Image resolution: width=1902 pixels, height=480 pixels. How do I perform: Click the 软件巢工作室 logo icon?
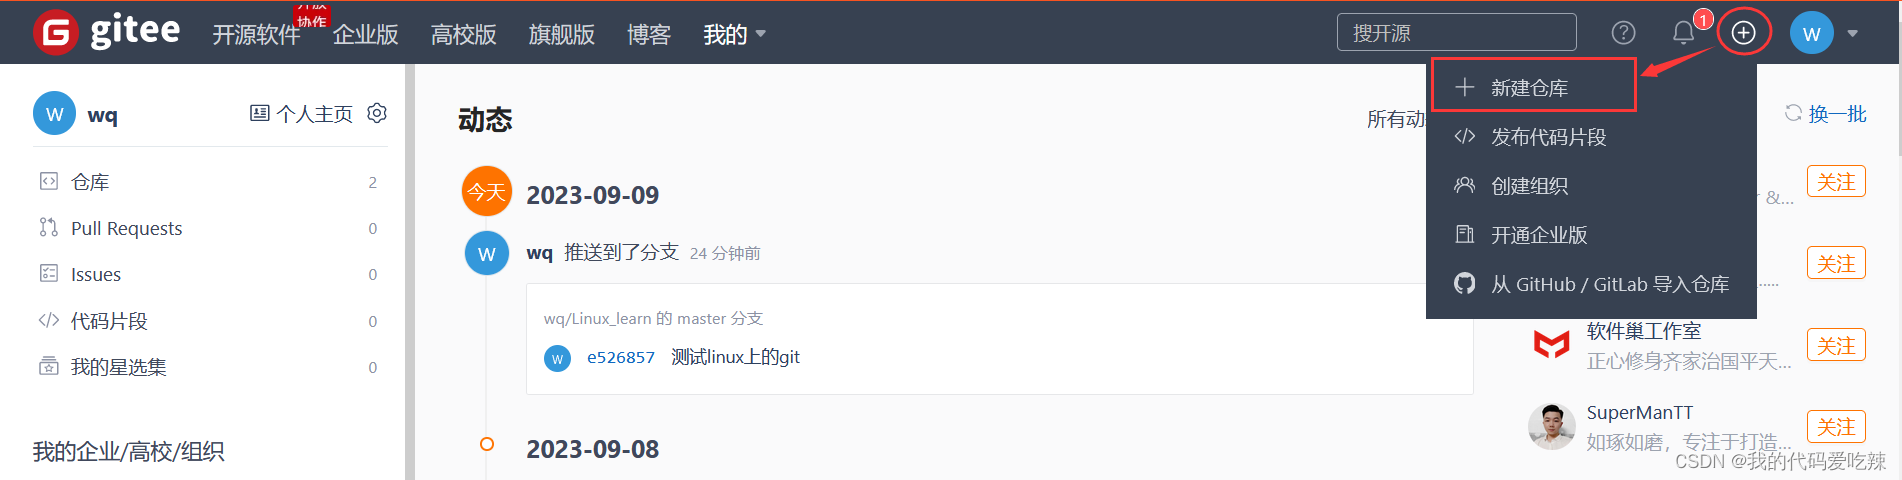1552,345
